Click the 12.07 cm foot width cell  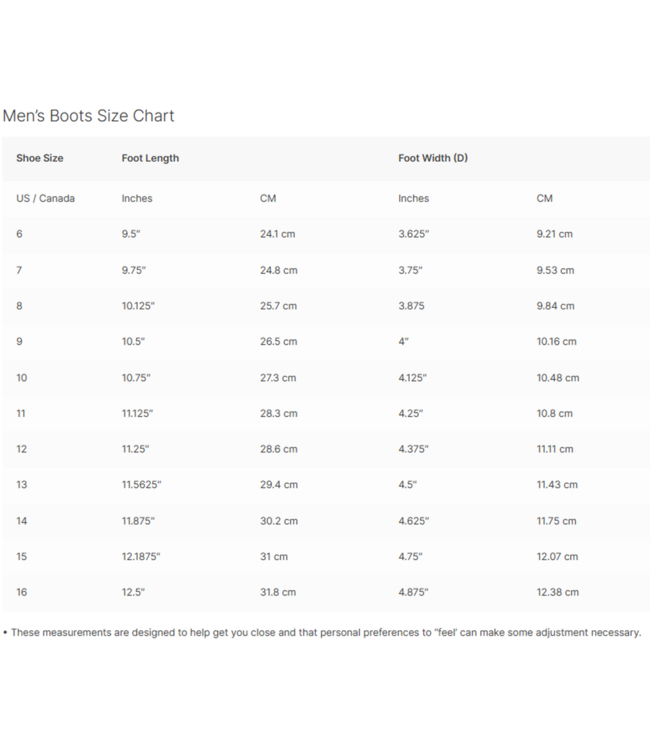tap(556, 556)
